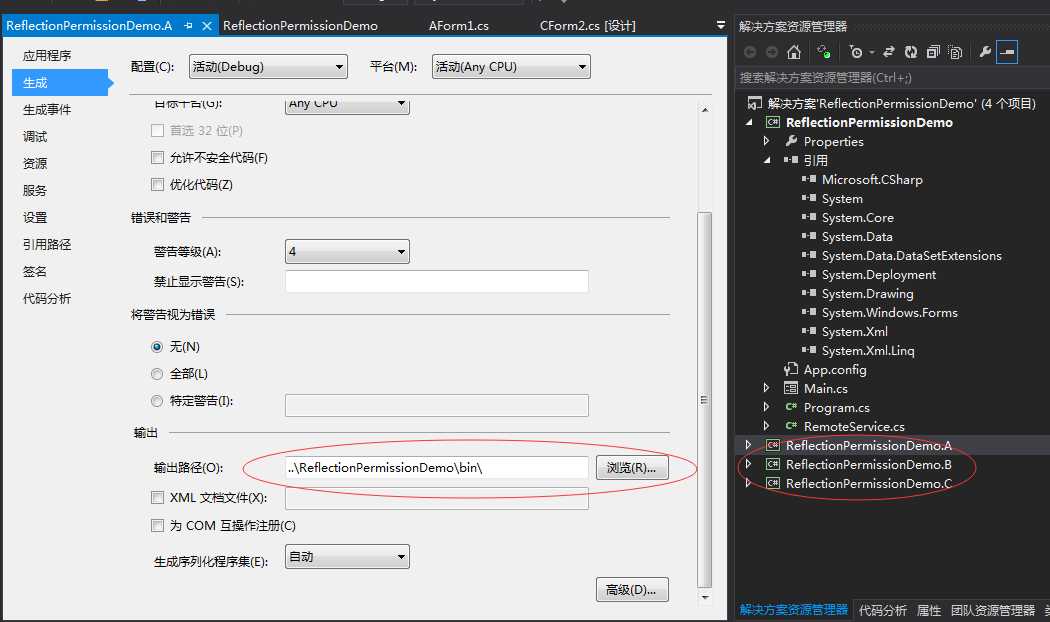This screenshot has height=622, width=1050.
Task: Click the App.config file icon
Action: click(x=791, y=369)
